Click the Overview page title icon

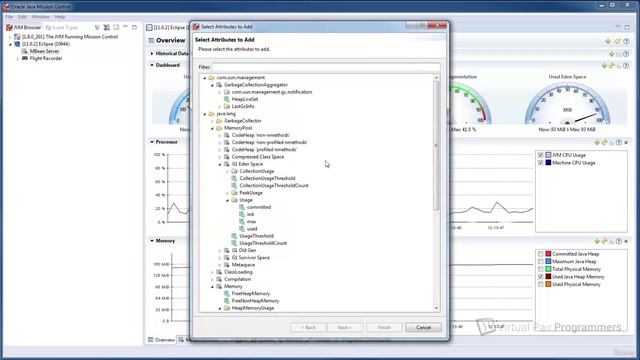coord(151,40)
